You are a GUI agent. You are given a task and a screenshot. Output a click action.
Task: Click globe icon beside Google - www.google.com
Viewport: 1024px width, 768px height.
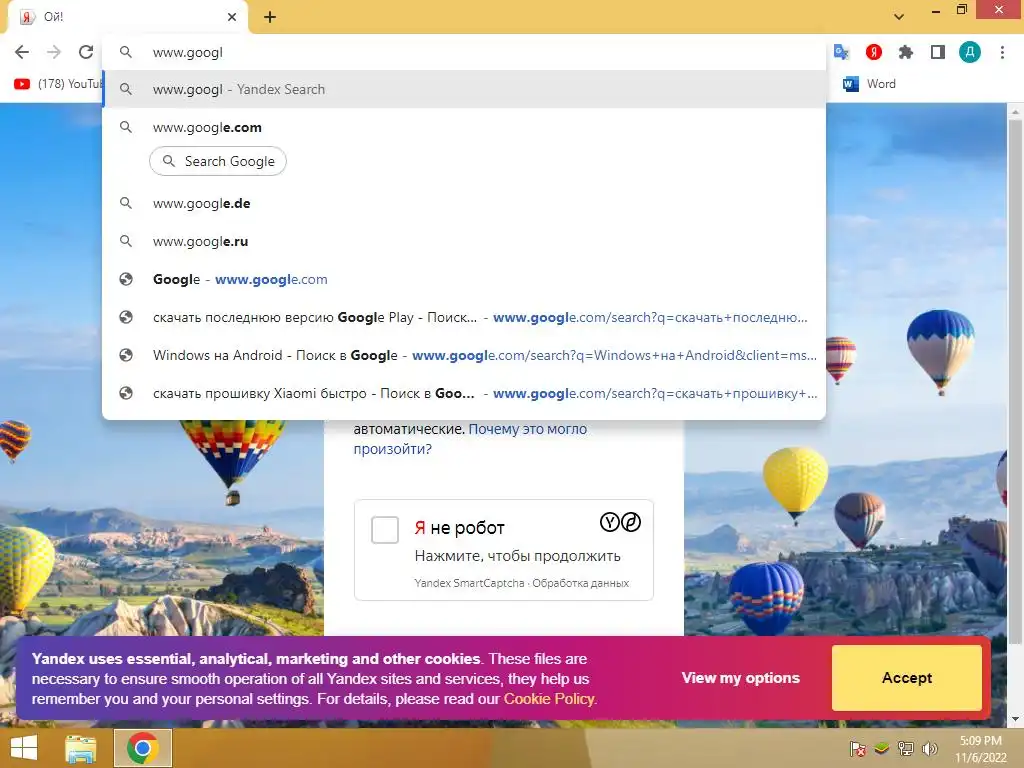coord(126,280)
